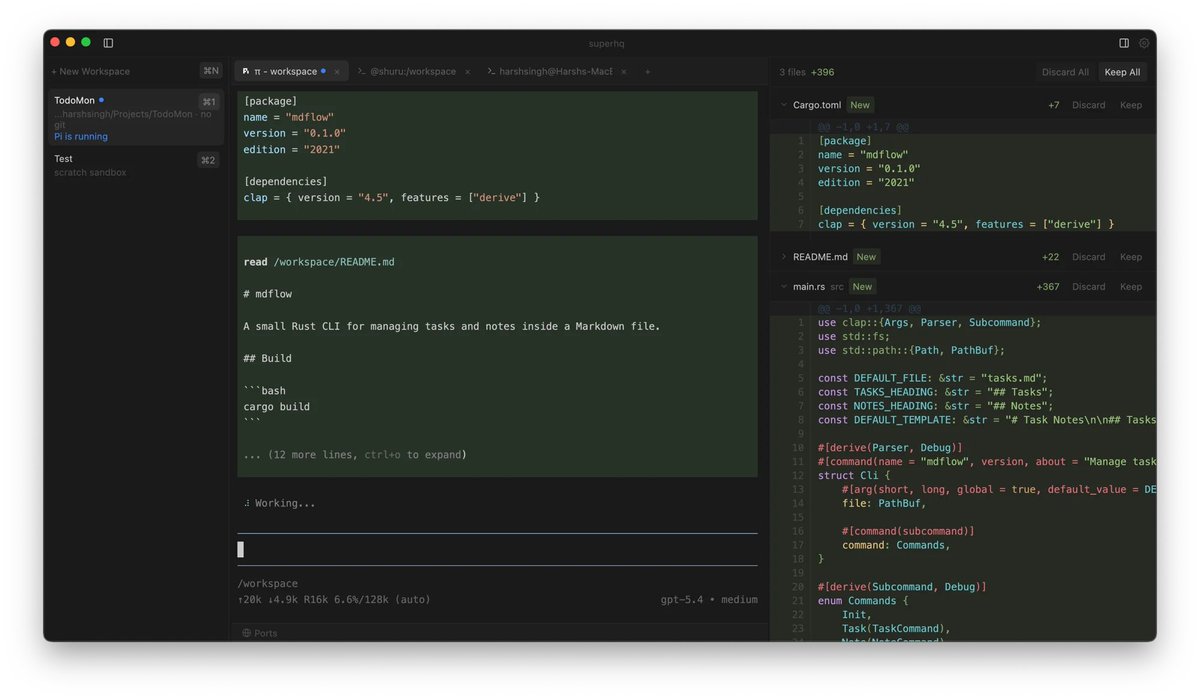Open the Ports panel
This screenshot has width=1200, height=699.
pos(259,633)
